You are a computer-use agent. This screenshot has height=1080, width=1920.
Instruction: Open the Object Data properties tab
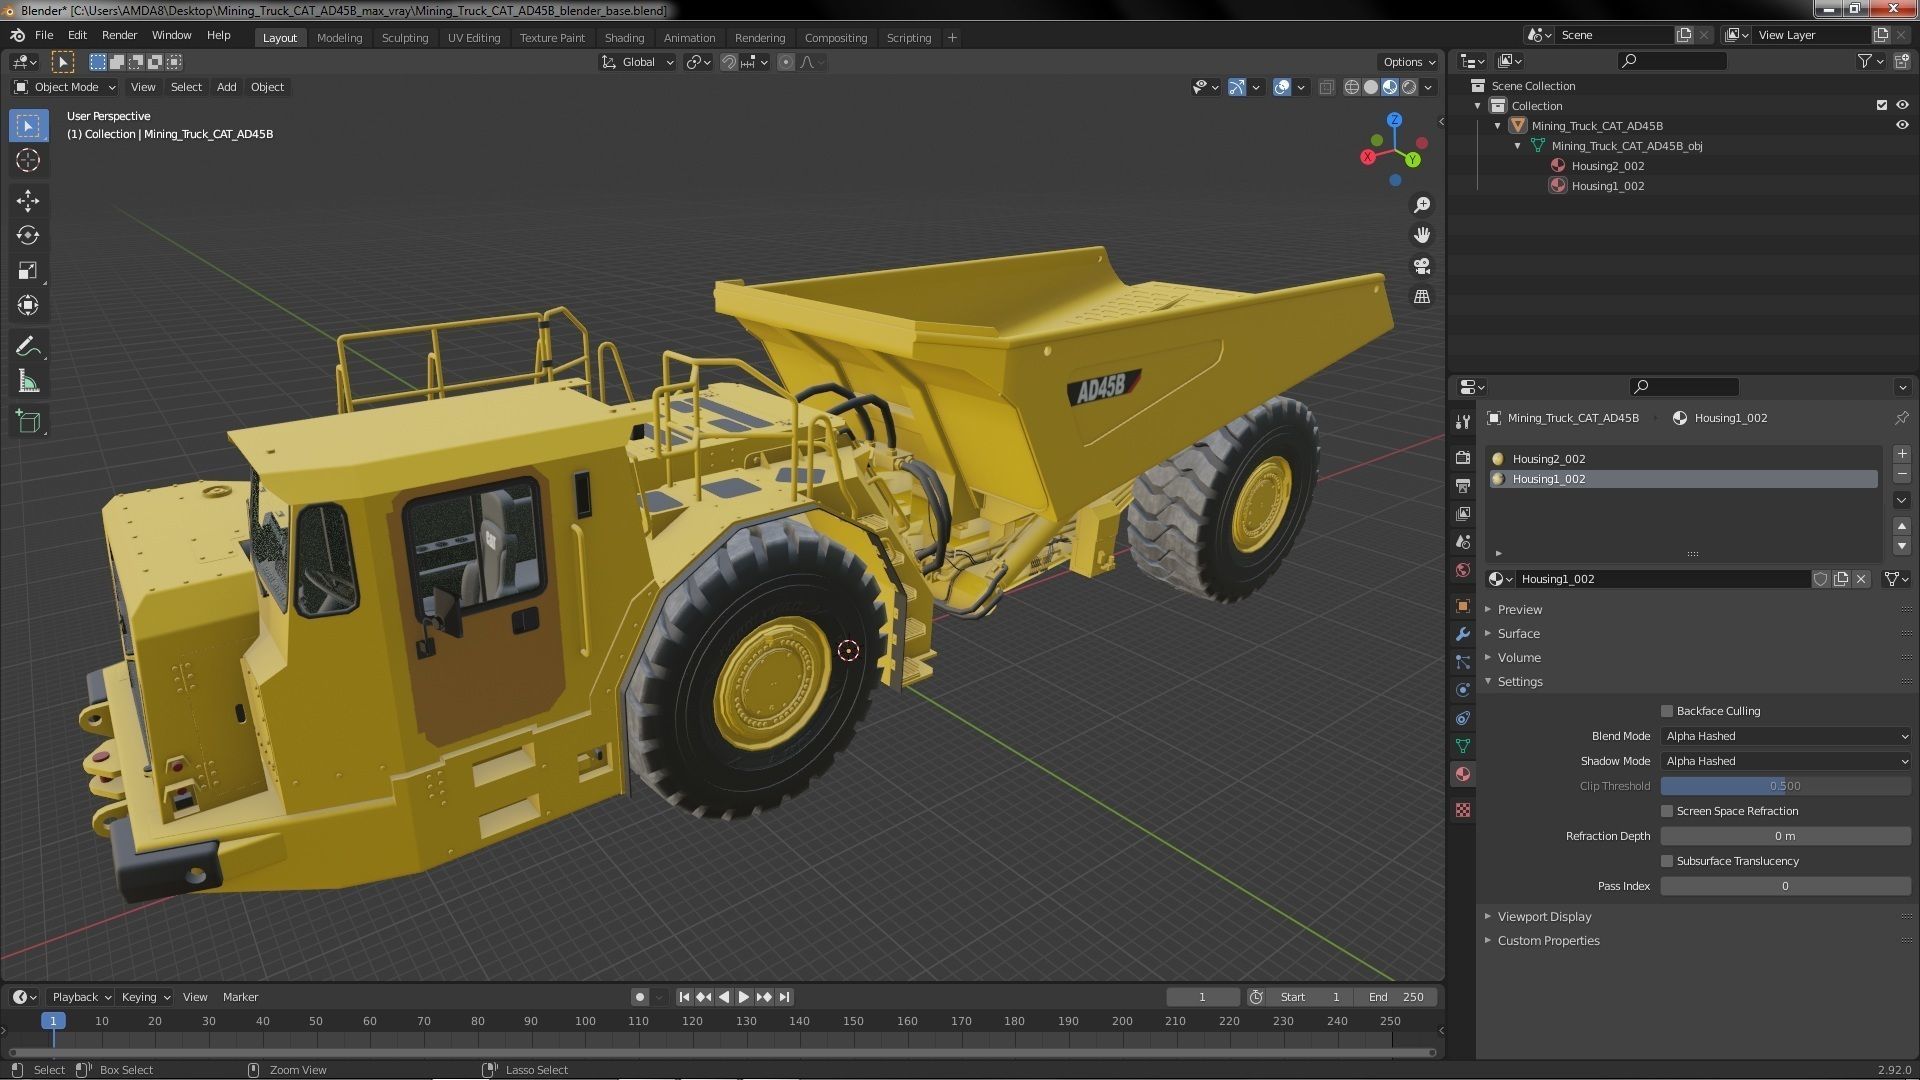[1463, 746]
